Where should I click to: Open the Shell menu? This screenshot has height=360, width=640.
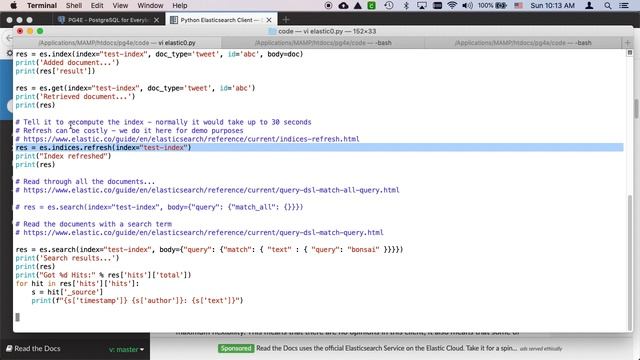click(74, 5)
